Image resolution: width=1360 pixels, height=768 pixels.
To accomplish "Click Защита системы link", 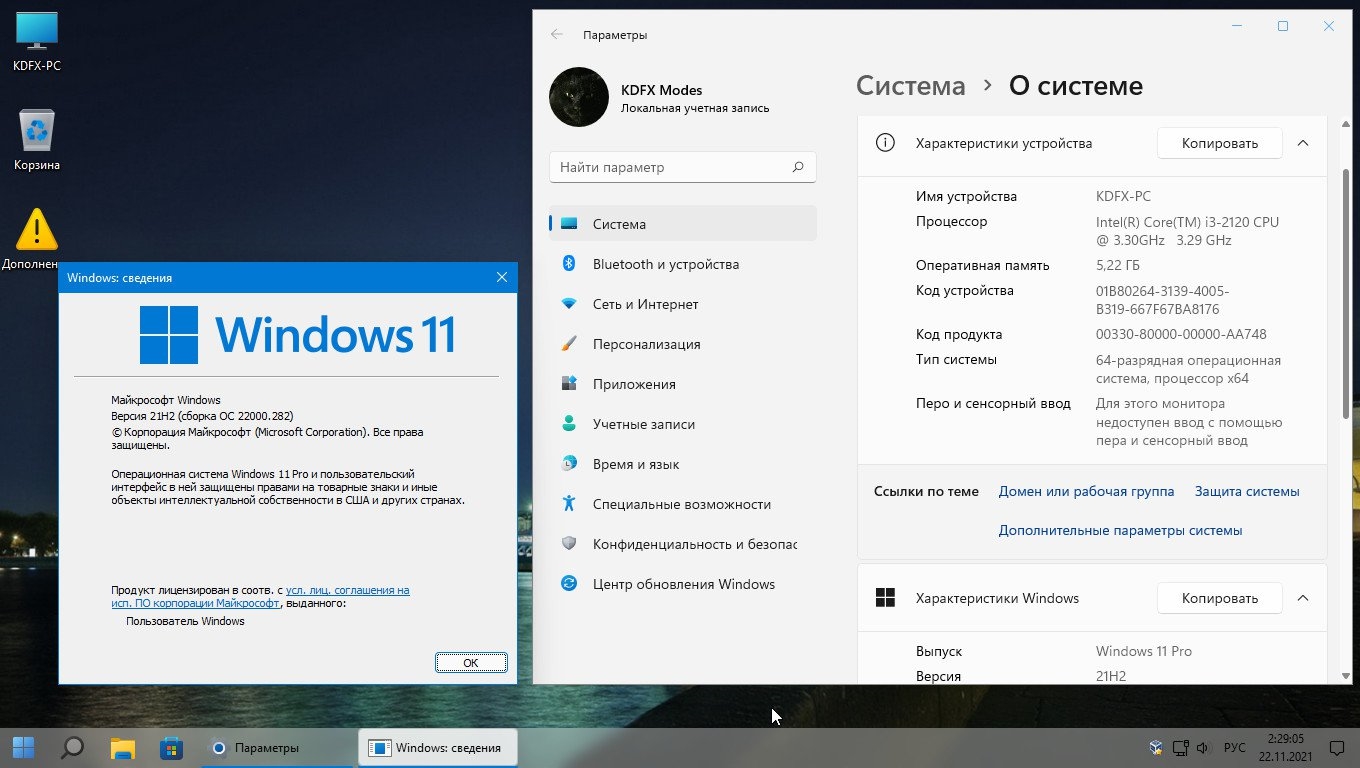I will click(x=1246, y=491).
